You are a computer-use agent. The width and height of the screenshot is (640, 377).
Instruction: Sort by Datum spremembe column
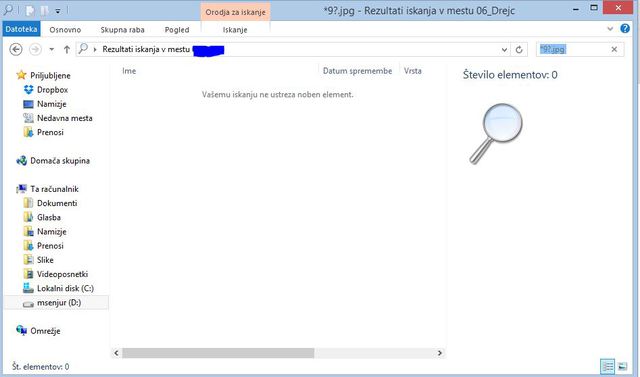(x=357, y=71)
